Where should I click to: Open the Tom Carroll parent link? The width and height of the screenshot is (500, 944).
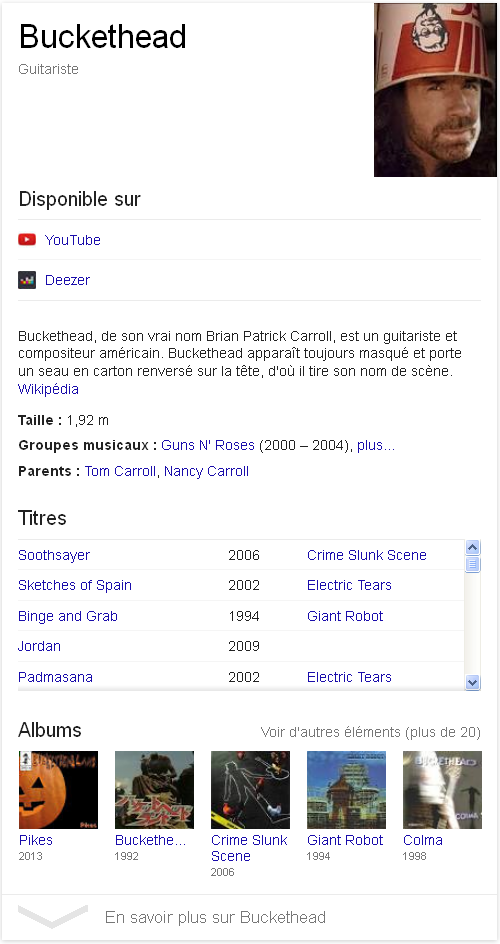point(120,471)
